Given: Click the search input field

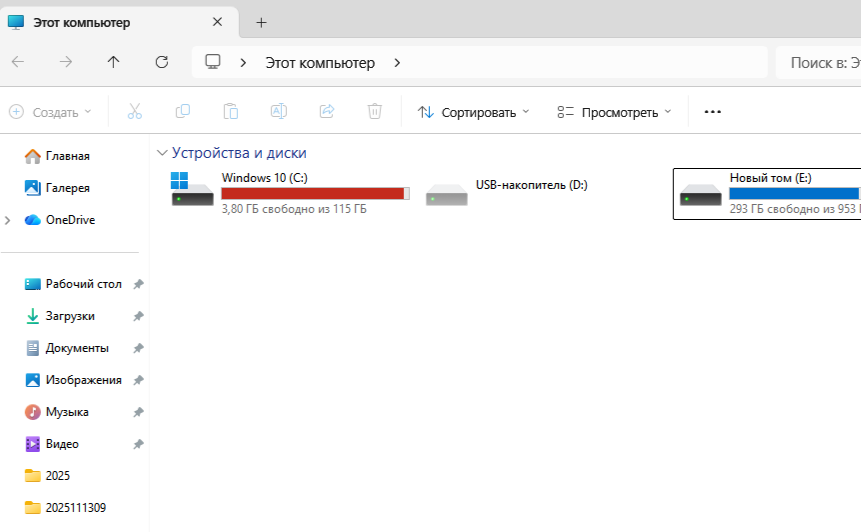Looking at the screenshot, I should pyautogui.click(x=818, y=62).
